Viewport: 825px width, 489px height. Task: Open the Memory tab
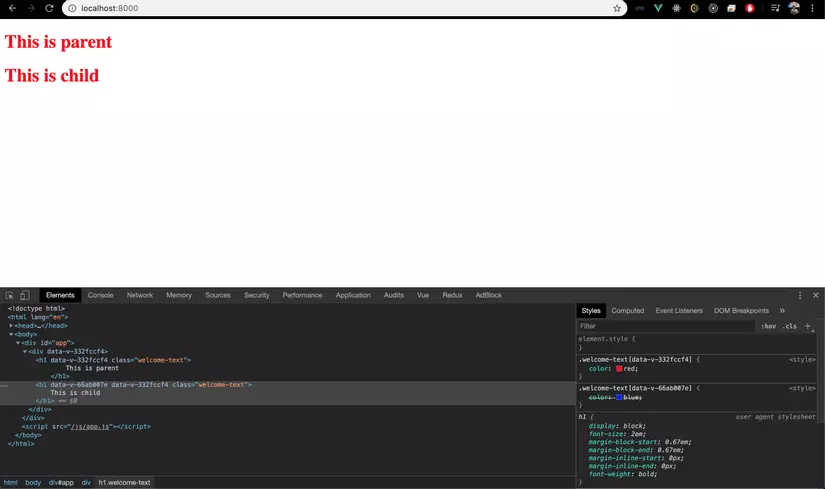point(179,295)
